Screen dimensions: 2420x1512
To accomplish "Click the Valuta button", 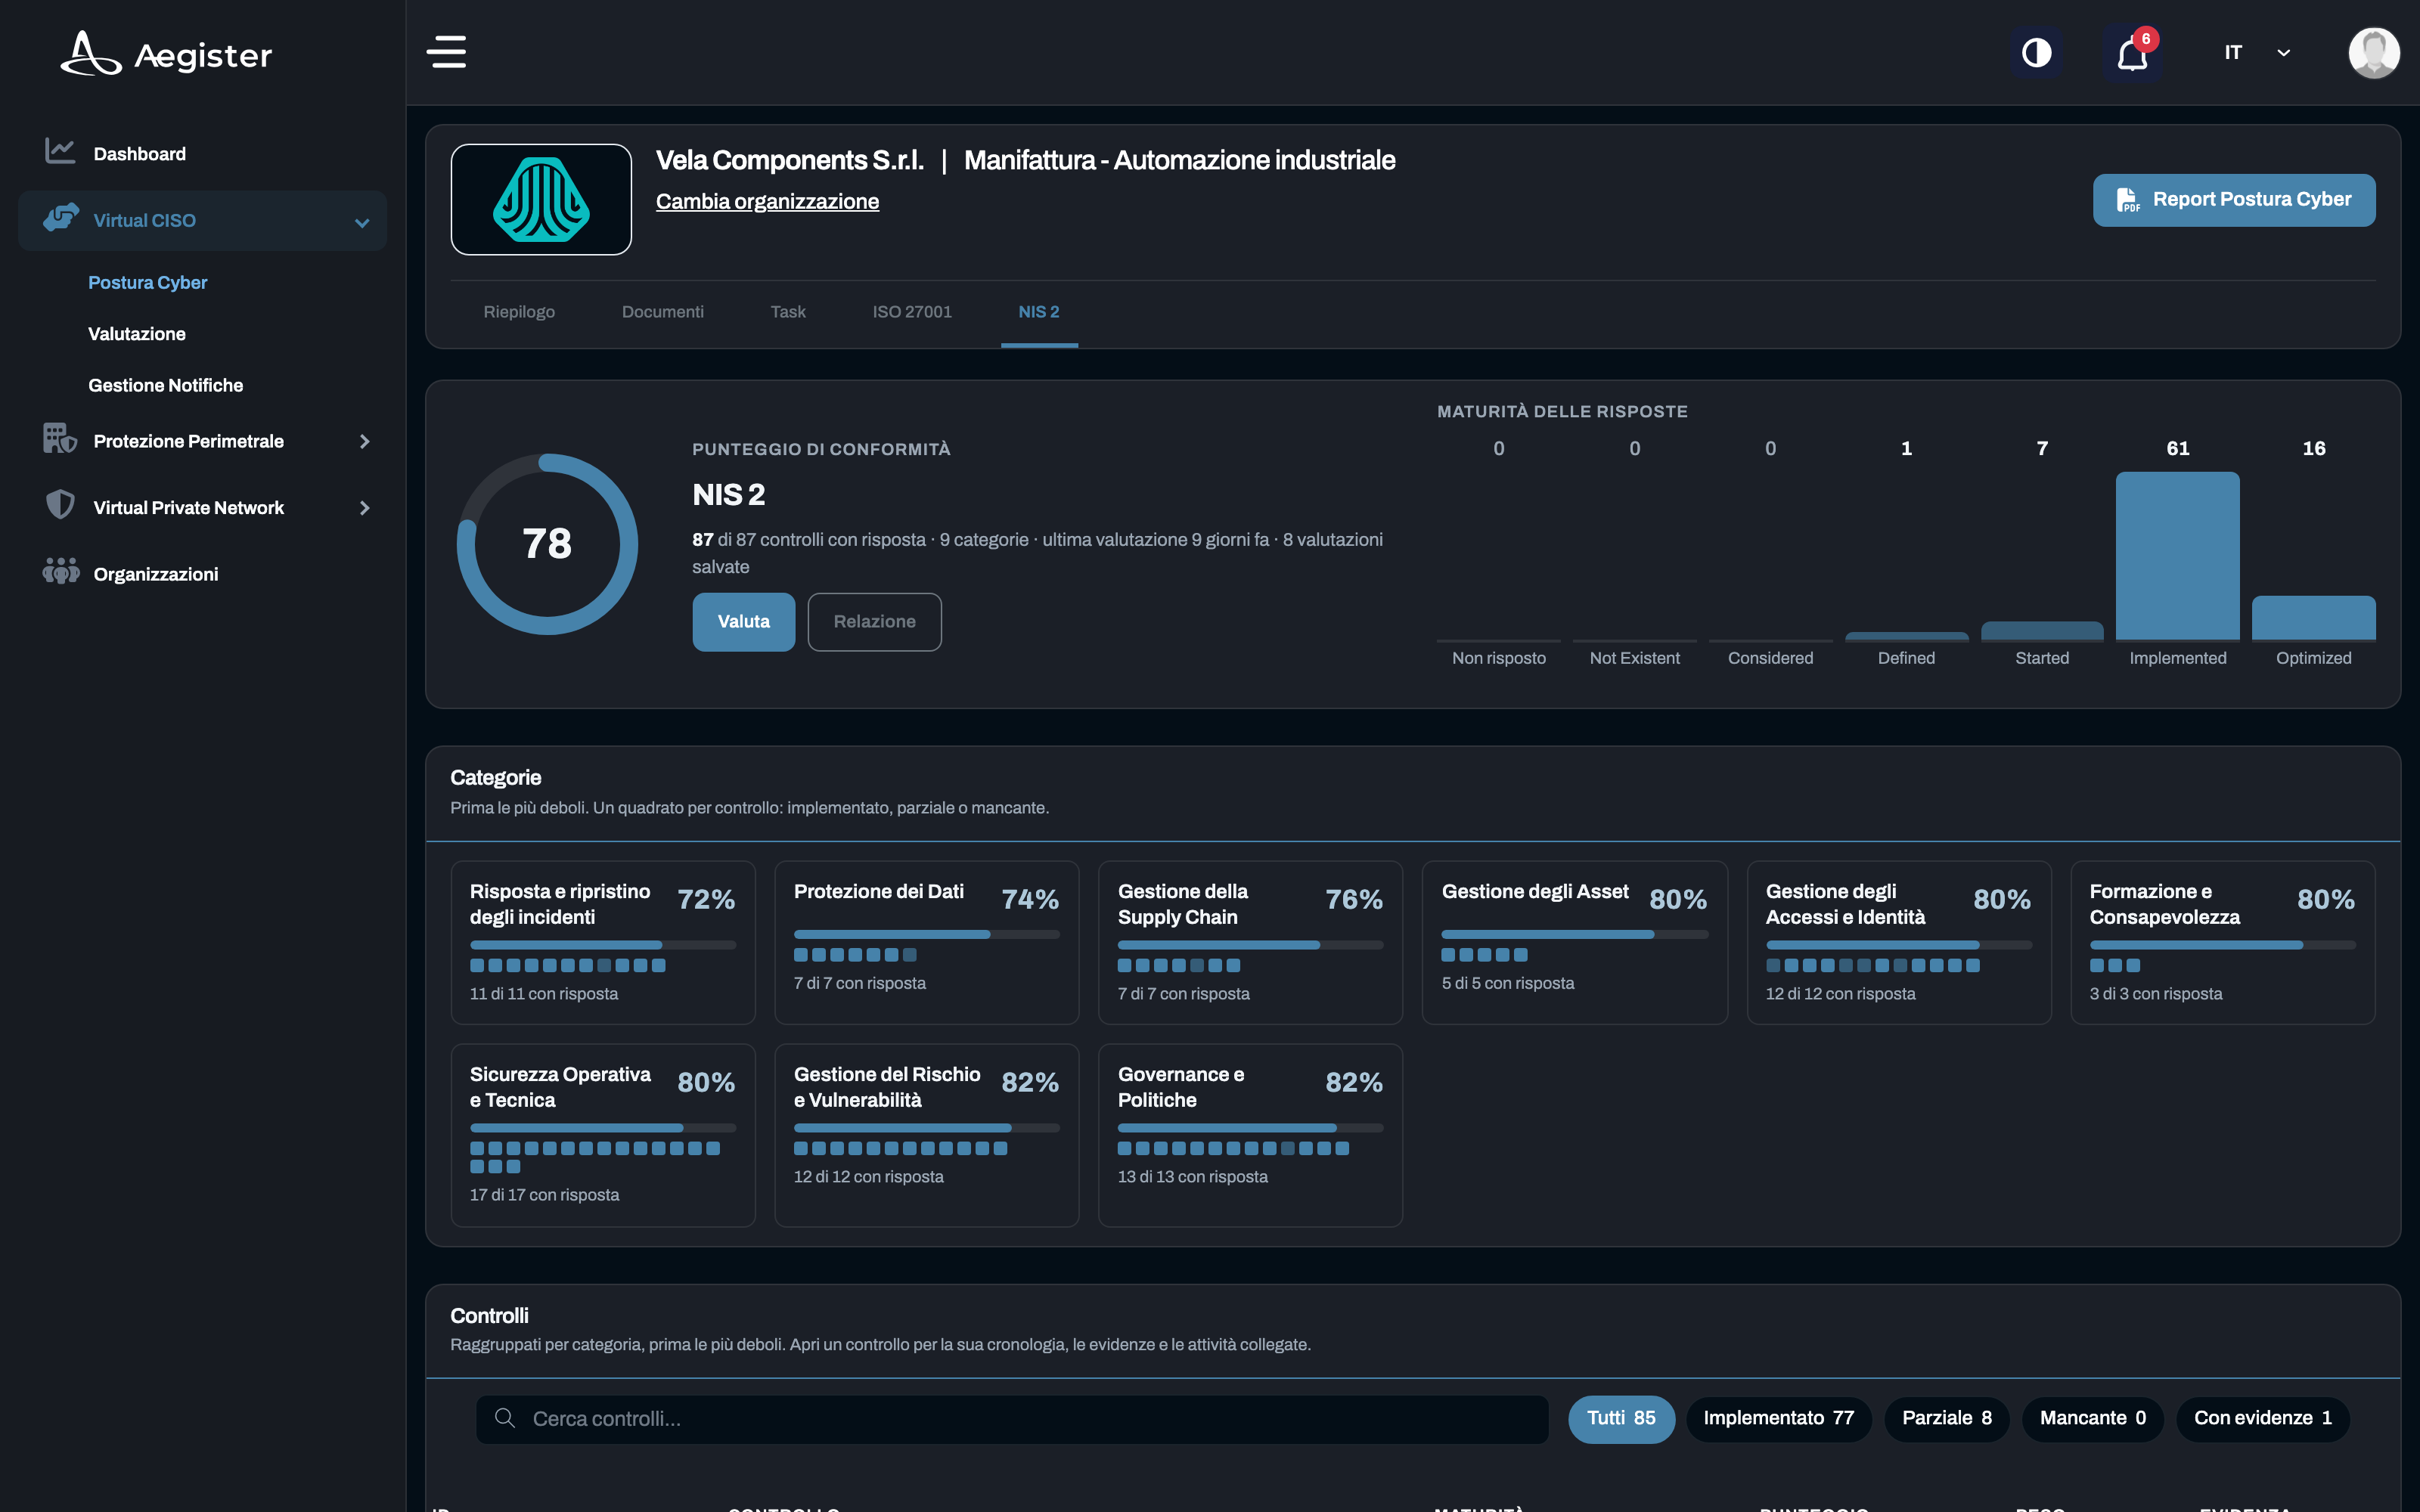I will (x=744, y=622).
